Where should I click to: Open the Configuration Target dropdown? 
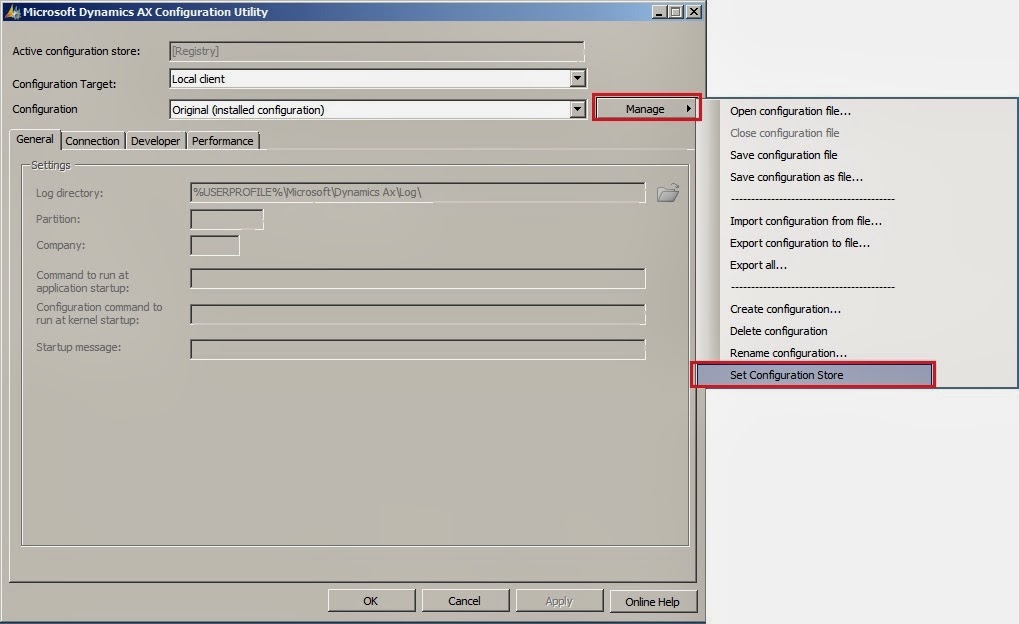click(578, 78)
